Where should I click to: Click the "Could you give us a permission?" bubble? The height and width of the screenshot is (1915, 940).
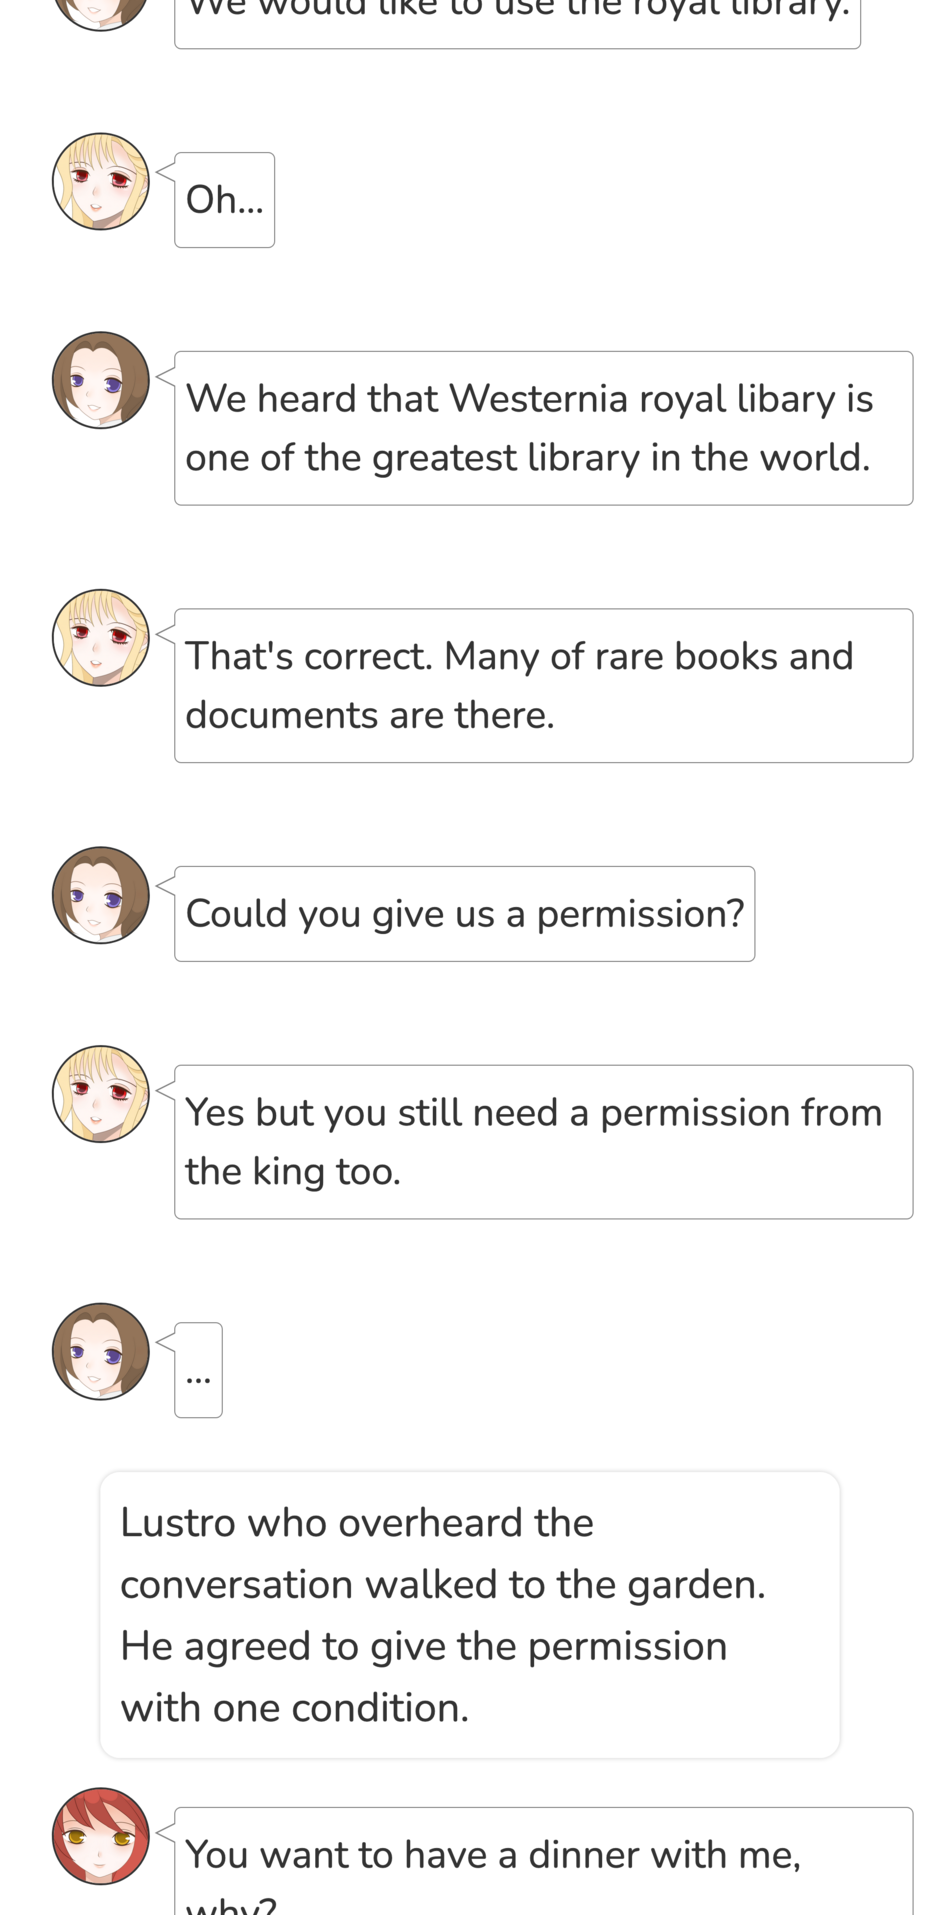coord(465,914)
